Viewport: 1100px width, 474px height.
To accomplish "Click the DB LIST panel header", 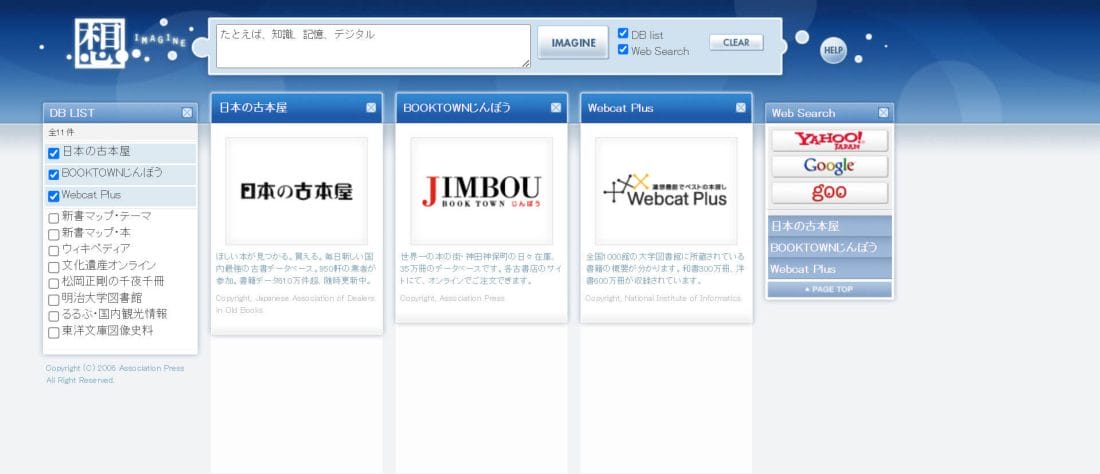I will (x=120, y=112).
